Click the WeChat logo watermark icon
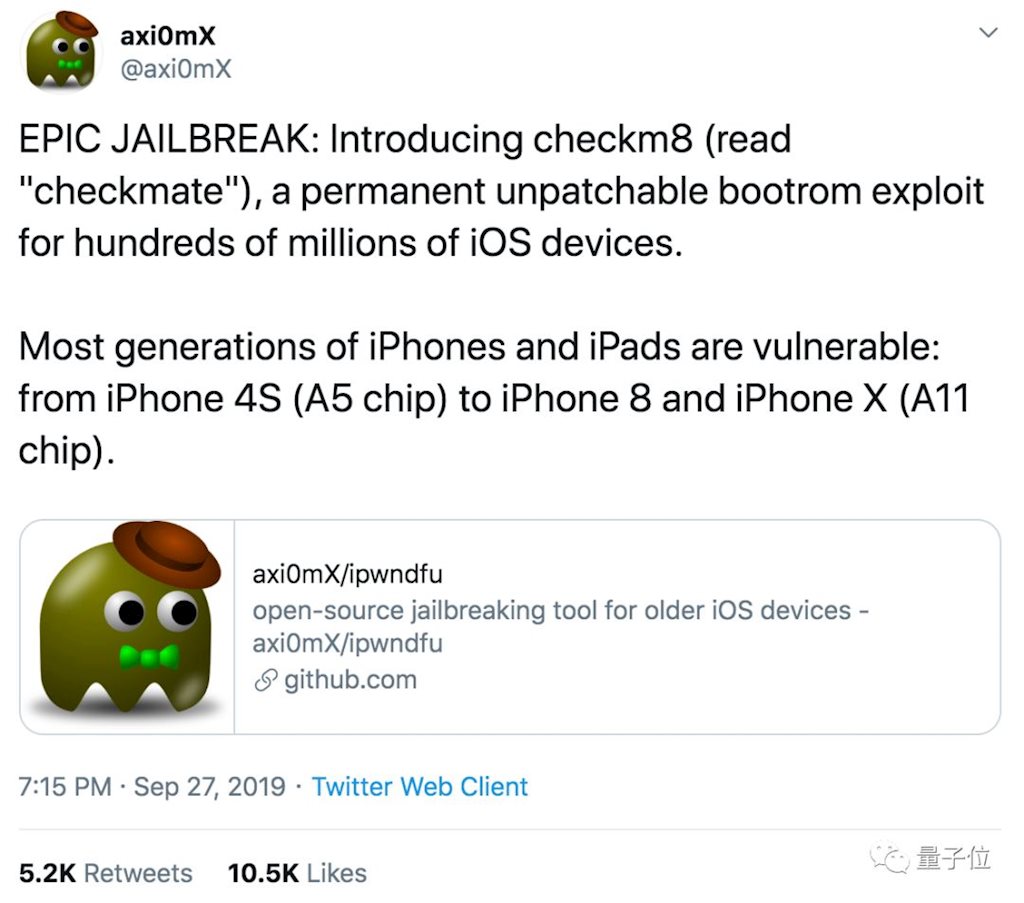The height and width of the screenshot is (903, 1024). point(888,857)
